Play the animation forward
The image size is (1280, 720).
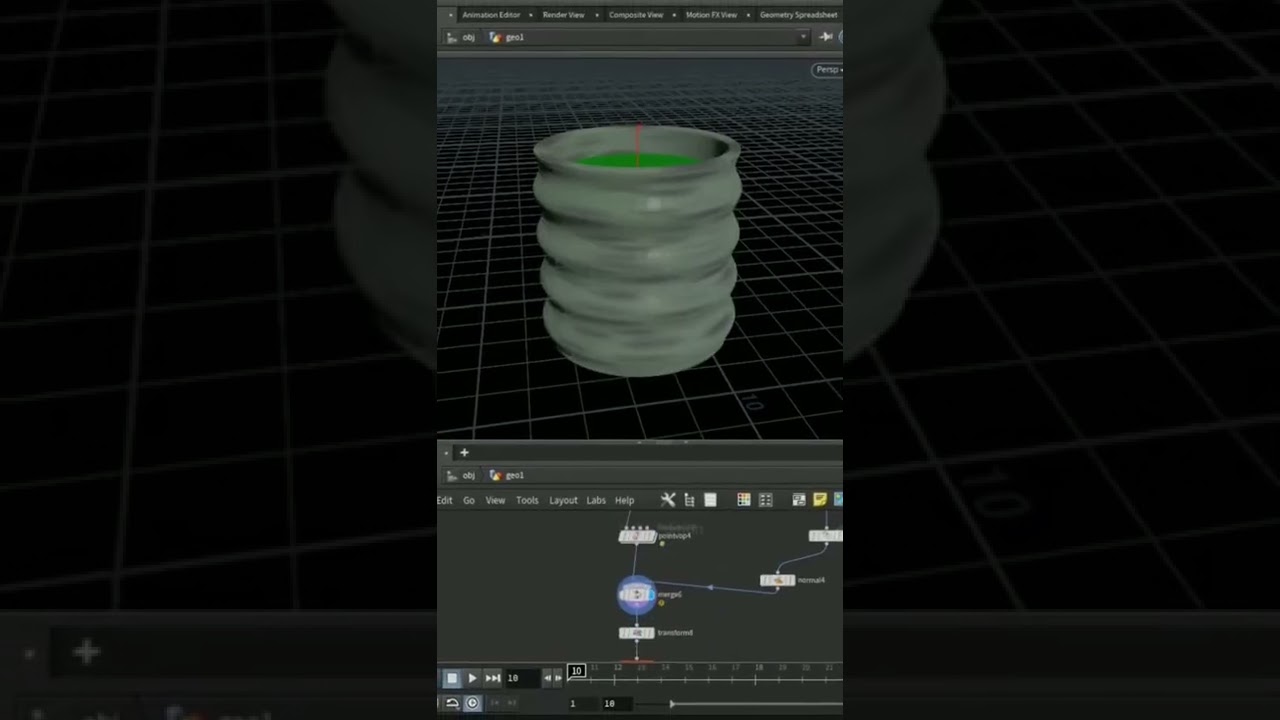[x=472, y=678]
